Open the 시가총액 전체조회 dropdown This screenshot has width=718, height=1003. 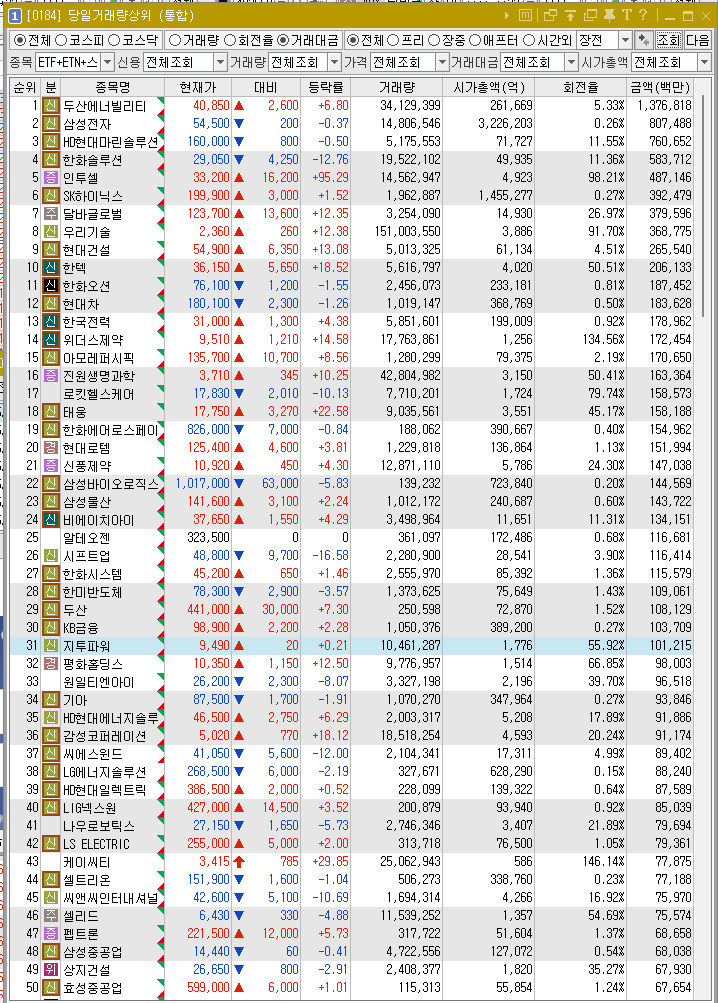(705, 62)
